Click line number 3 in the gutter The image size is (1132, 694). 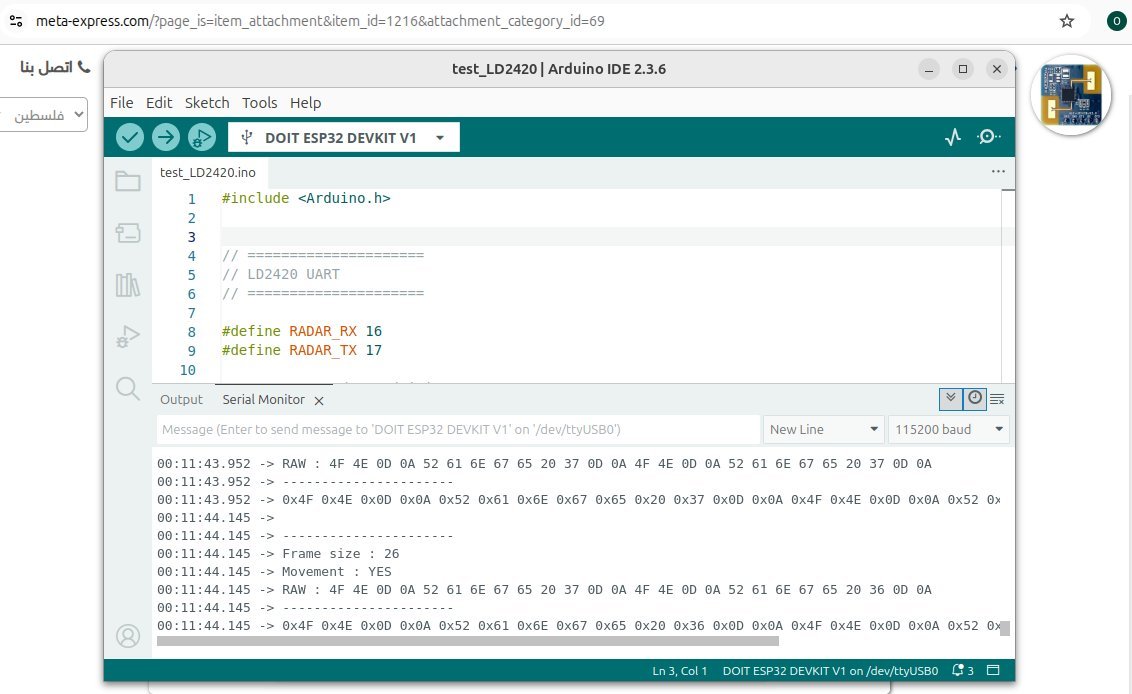191,237
